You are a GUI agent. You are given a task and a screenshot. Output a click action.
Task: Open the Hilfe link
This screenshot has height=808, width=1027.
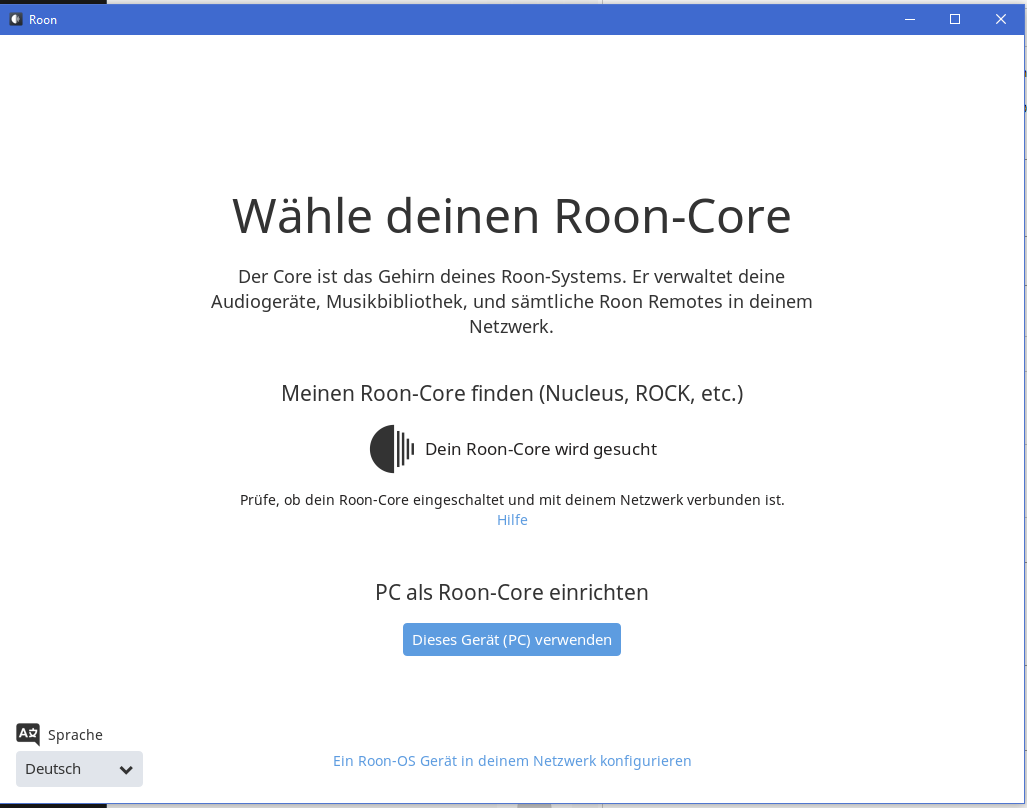pos(512,520)
